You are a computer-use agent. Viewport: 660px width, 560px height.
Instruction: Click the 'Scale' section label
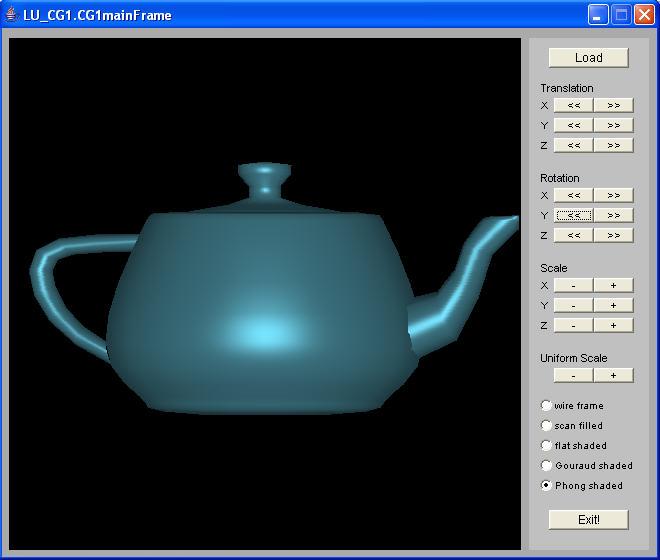coord(554,268)
